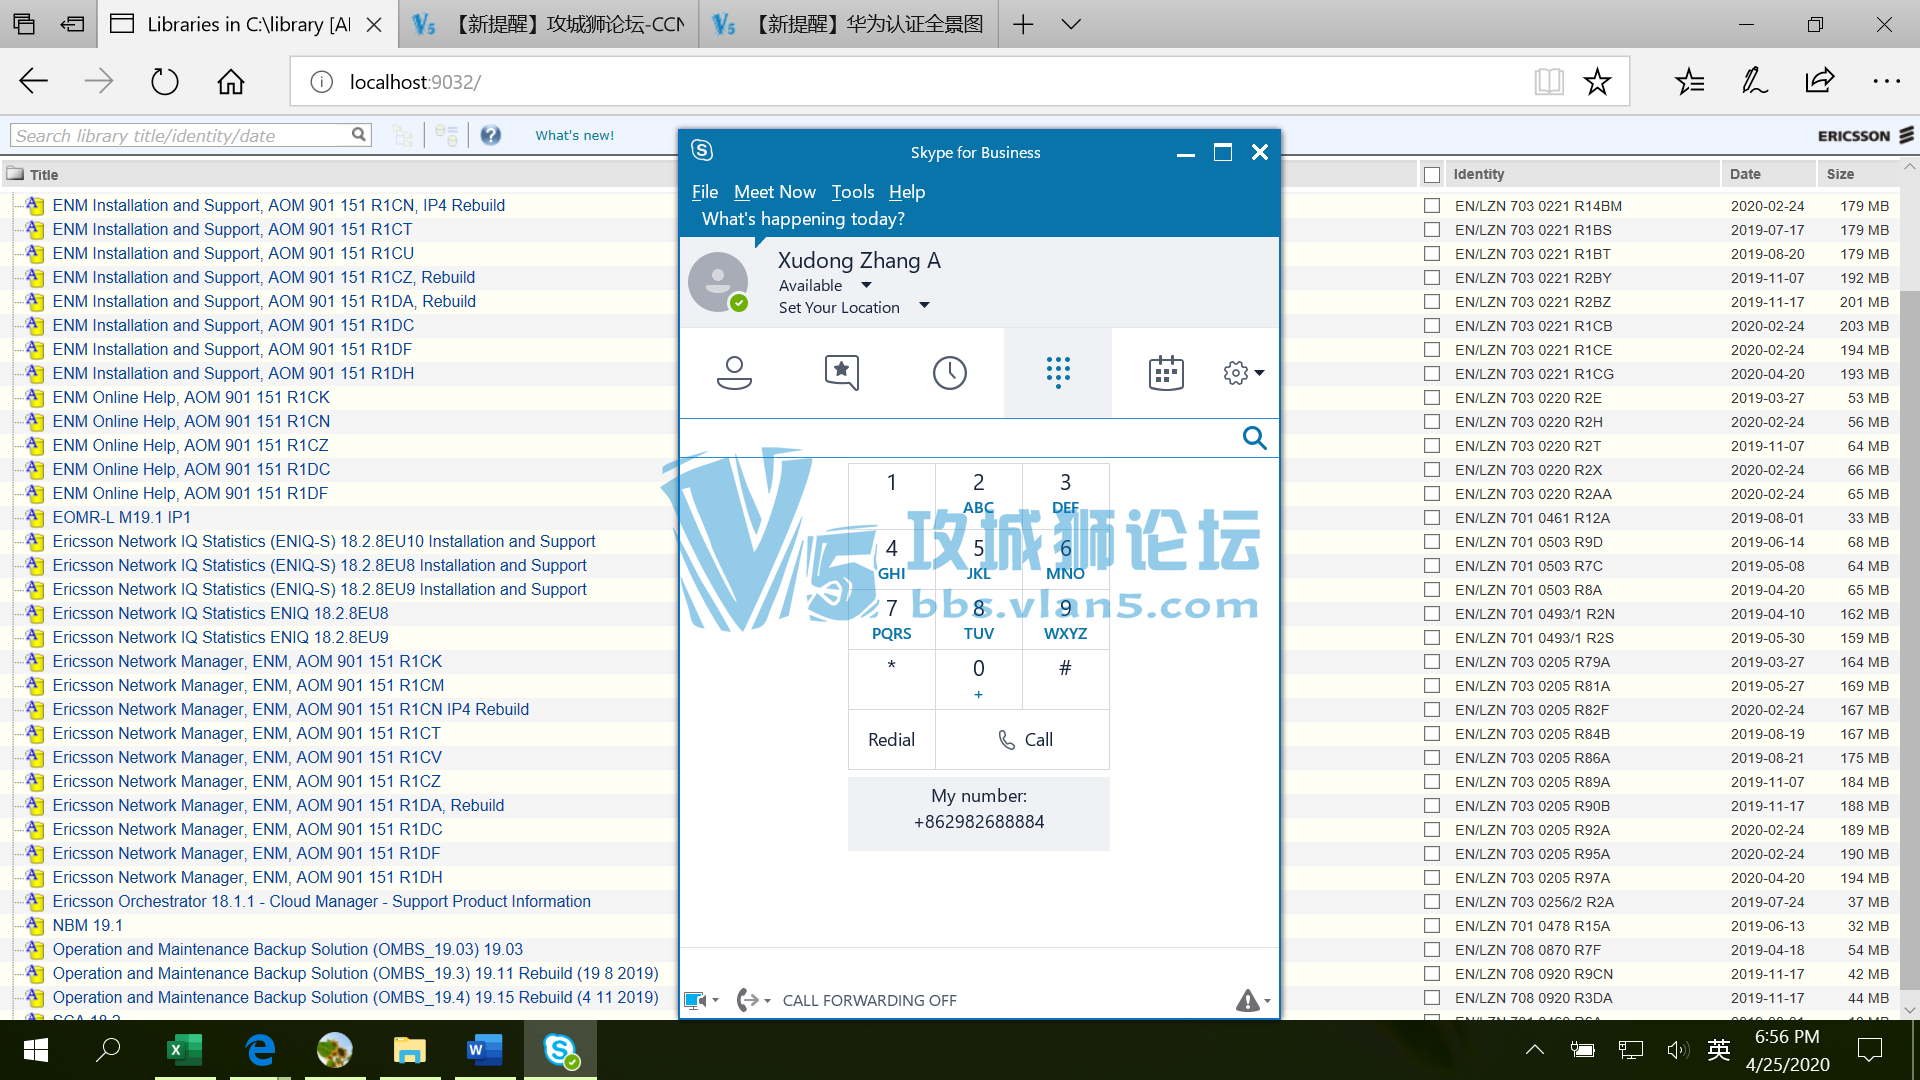Click the library search magnifier icon
The image size is (1920, 1080).
point(359,135)
